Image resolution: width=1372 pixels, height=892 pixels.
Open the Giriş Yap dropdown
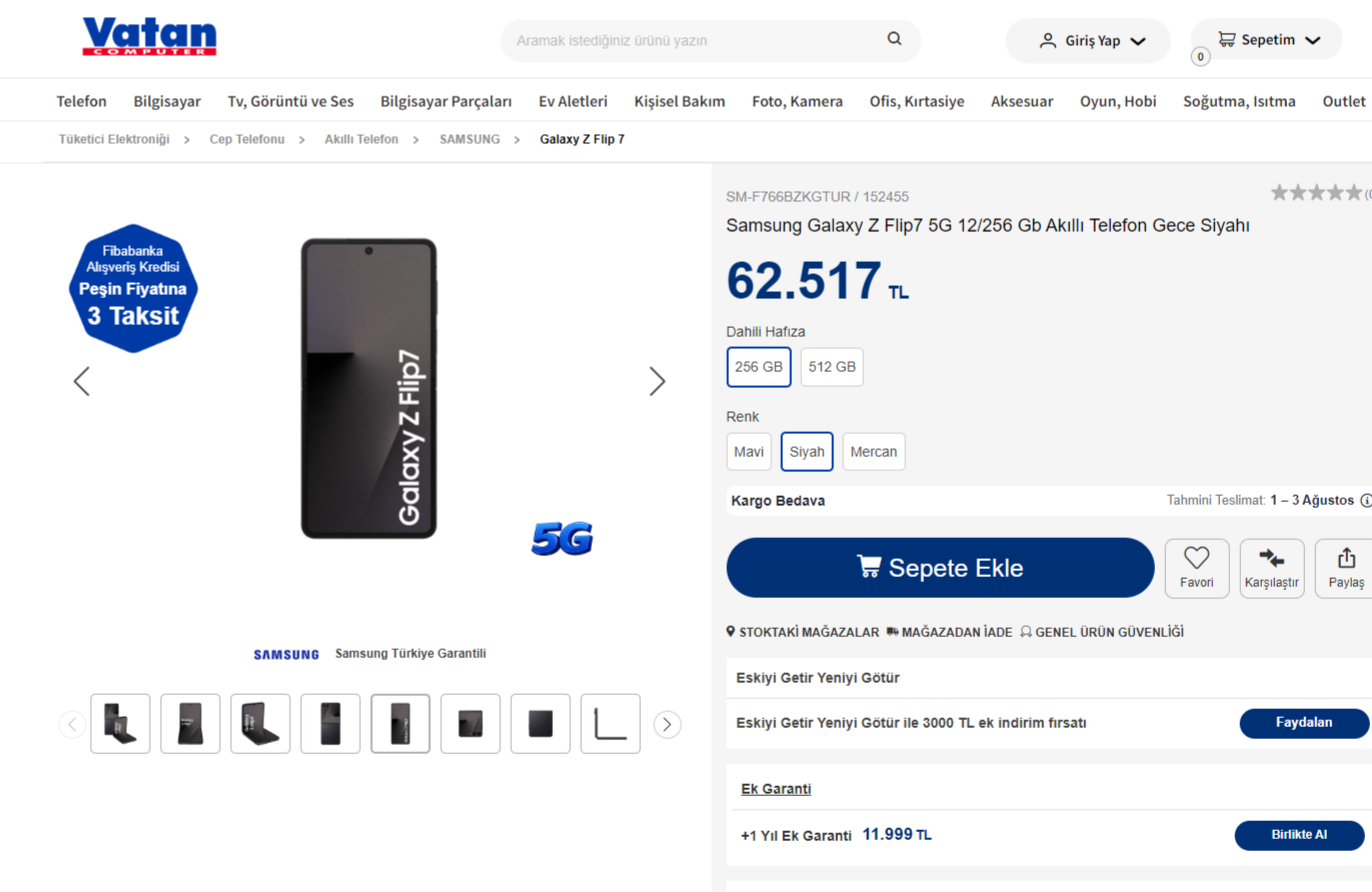pyautogui.click(x=1088, y=41)
